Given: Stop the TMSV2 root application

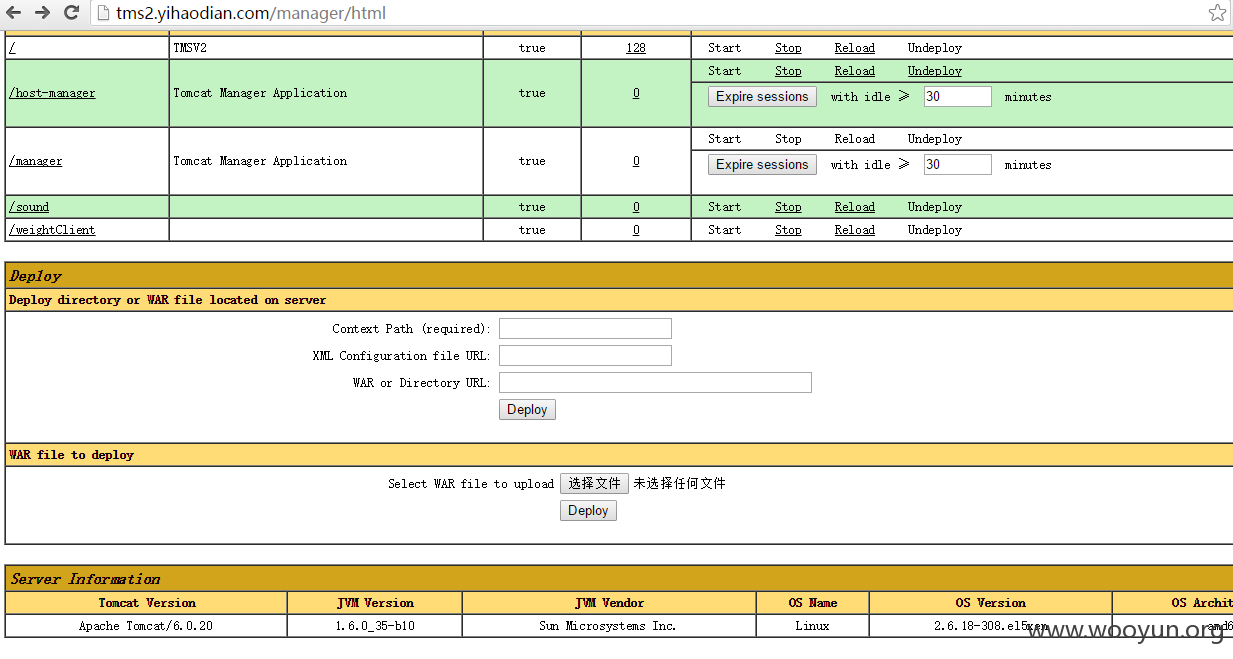Looking at the screenshot, I should [x=788, y=48].
